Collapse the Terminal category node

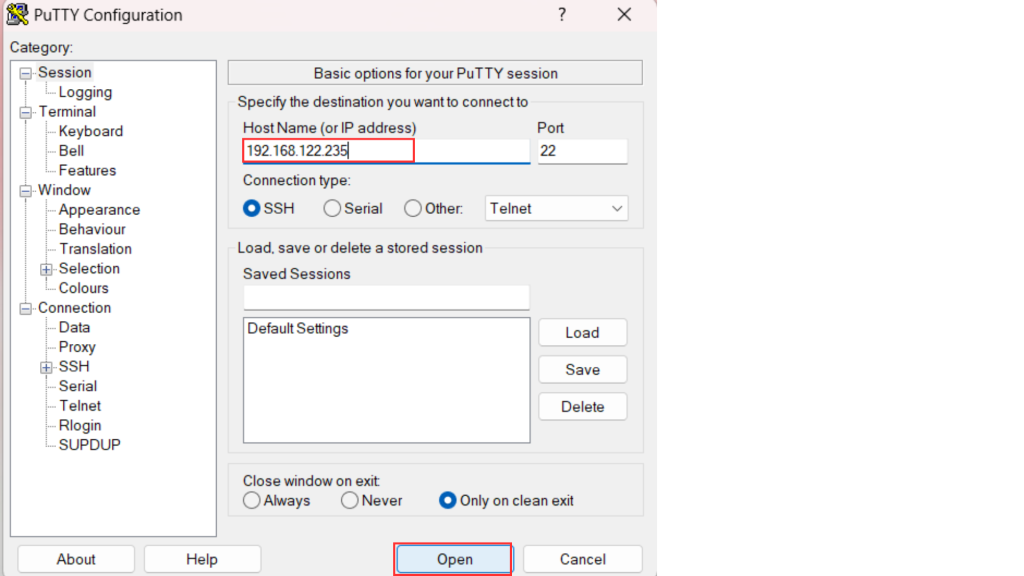click(x=26, y=112)
